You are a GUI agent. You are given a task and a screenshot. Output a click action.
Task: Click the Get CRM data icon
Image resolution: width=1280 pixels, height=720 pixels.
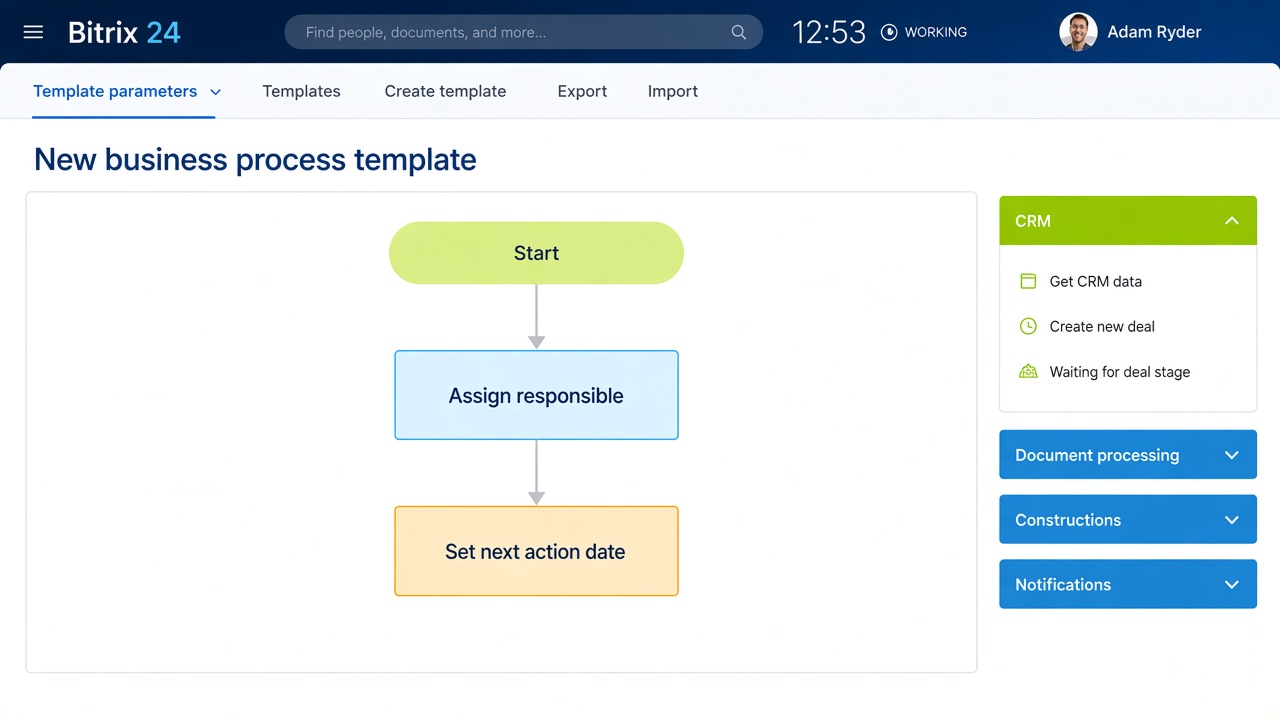(1028, 281)
